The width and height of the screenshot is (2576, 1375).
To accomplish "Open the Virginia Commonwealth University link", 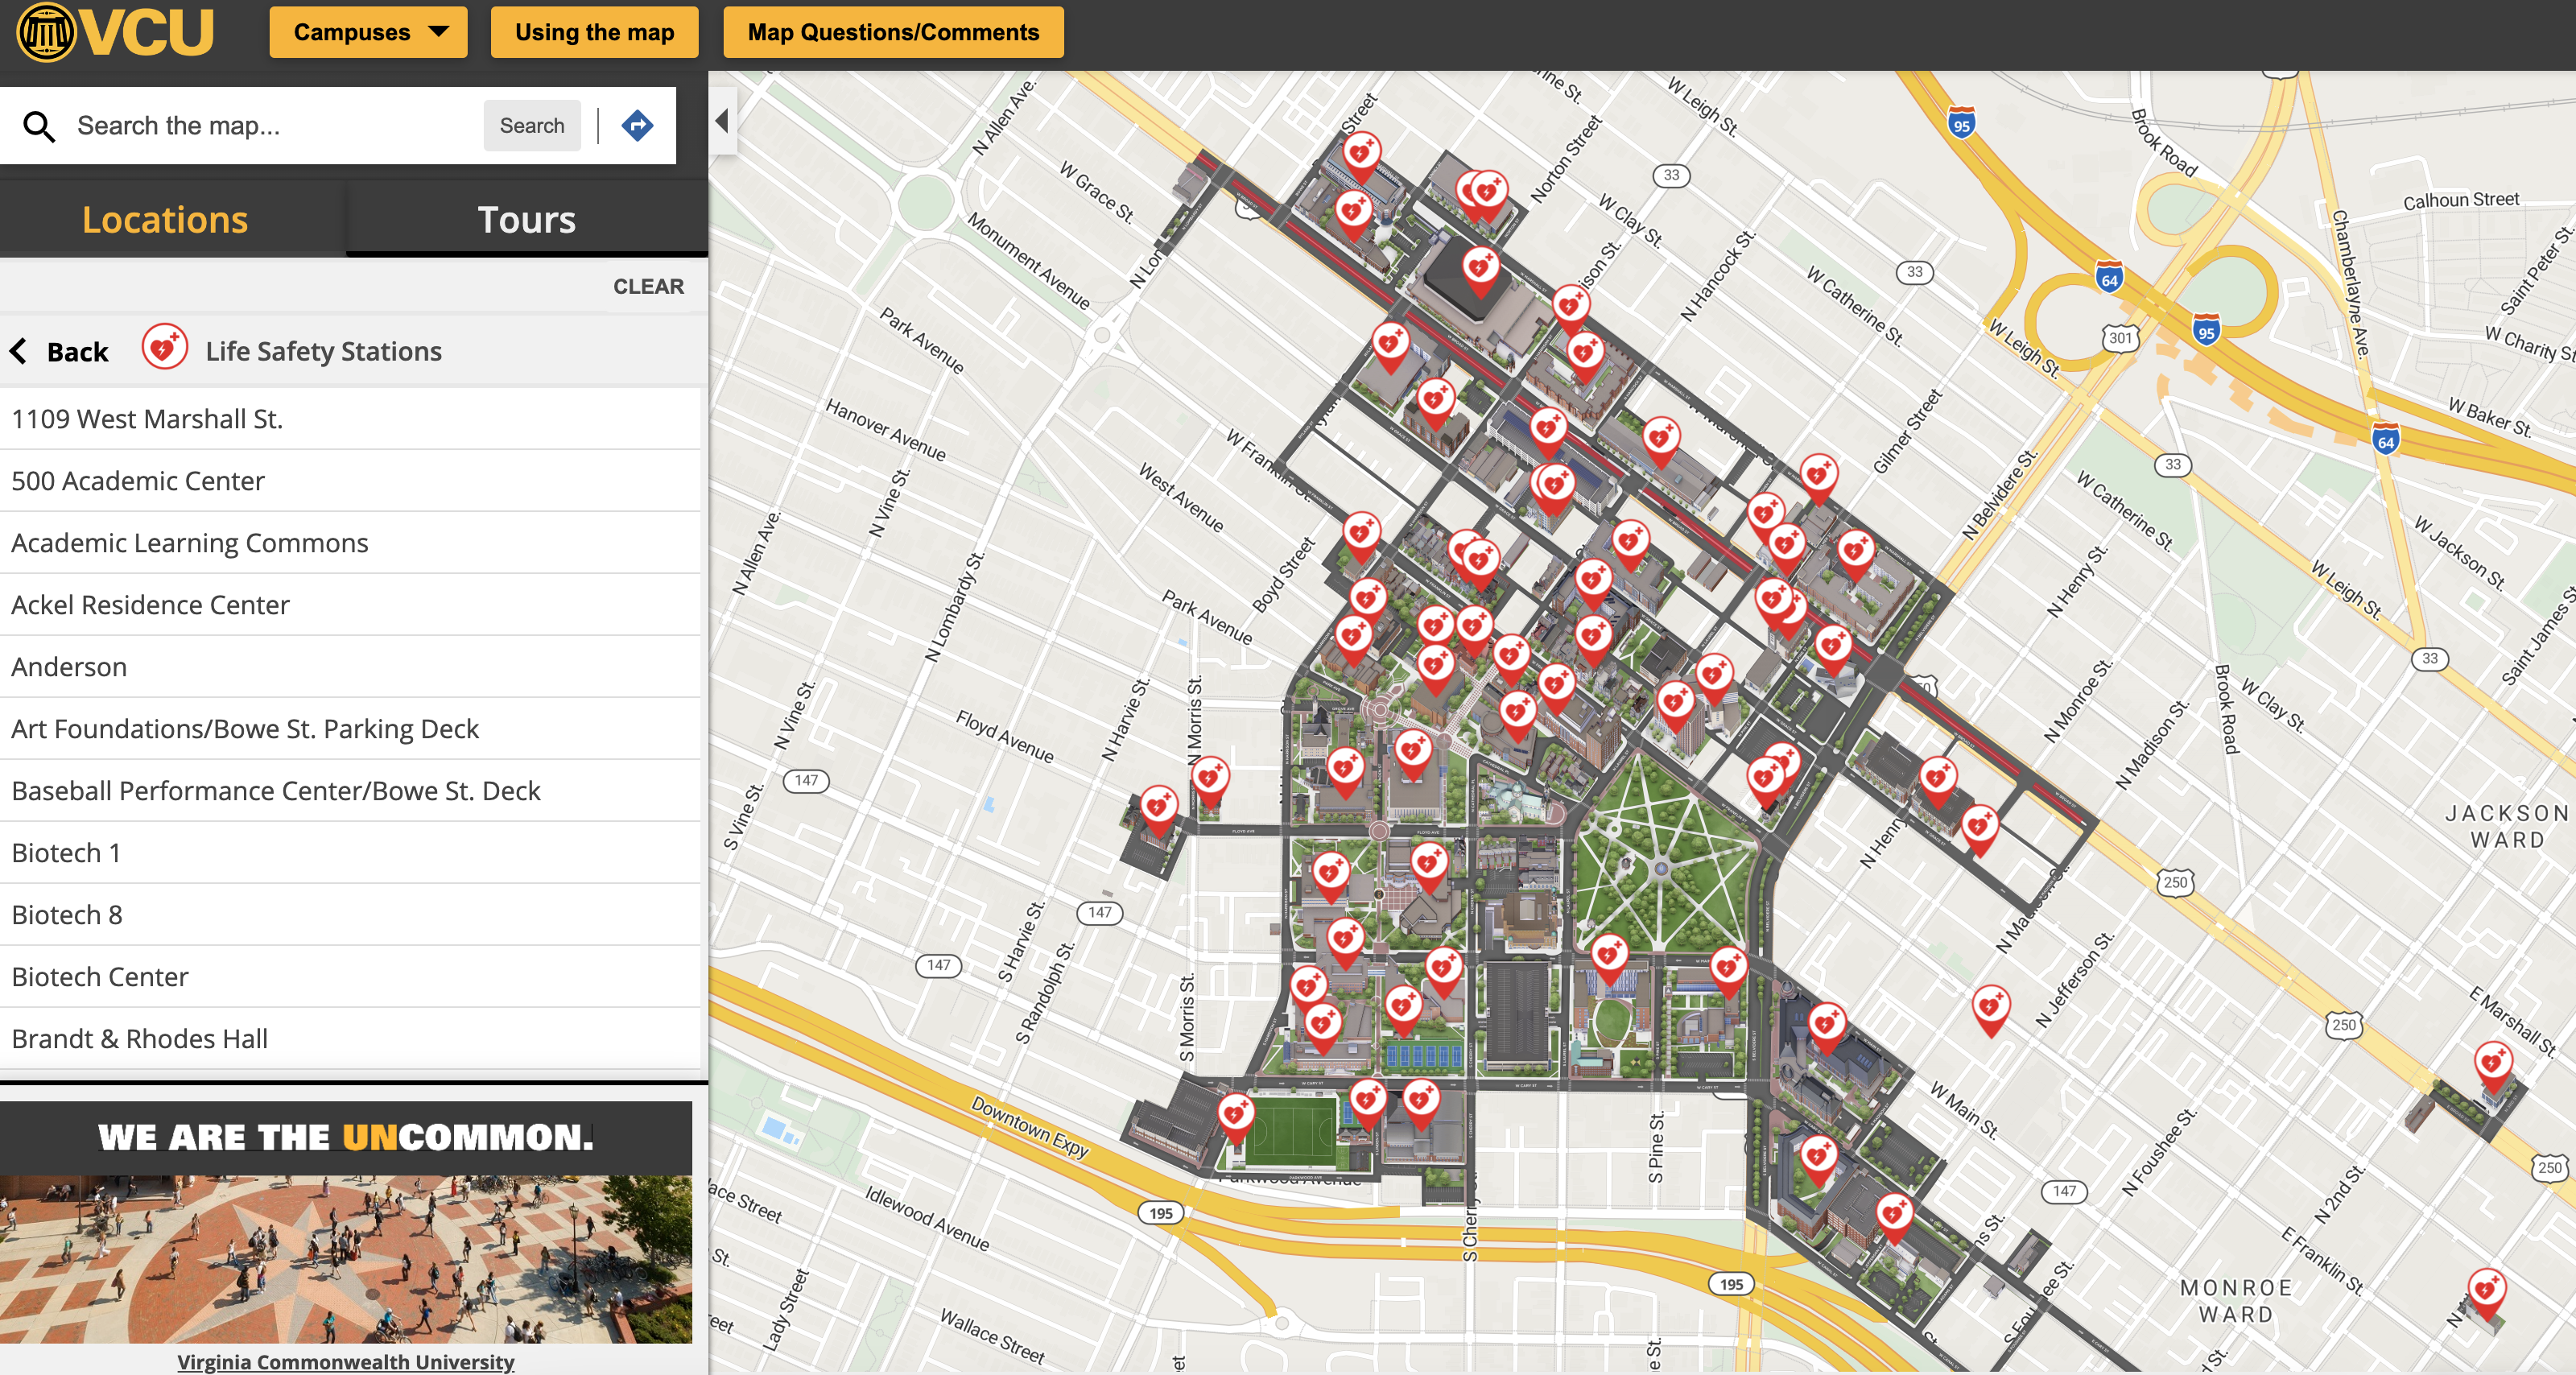I will point(346,1361).
